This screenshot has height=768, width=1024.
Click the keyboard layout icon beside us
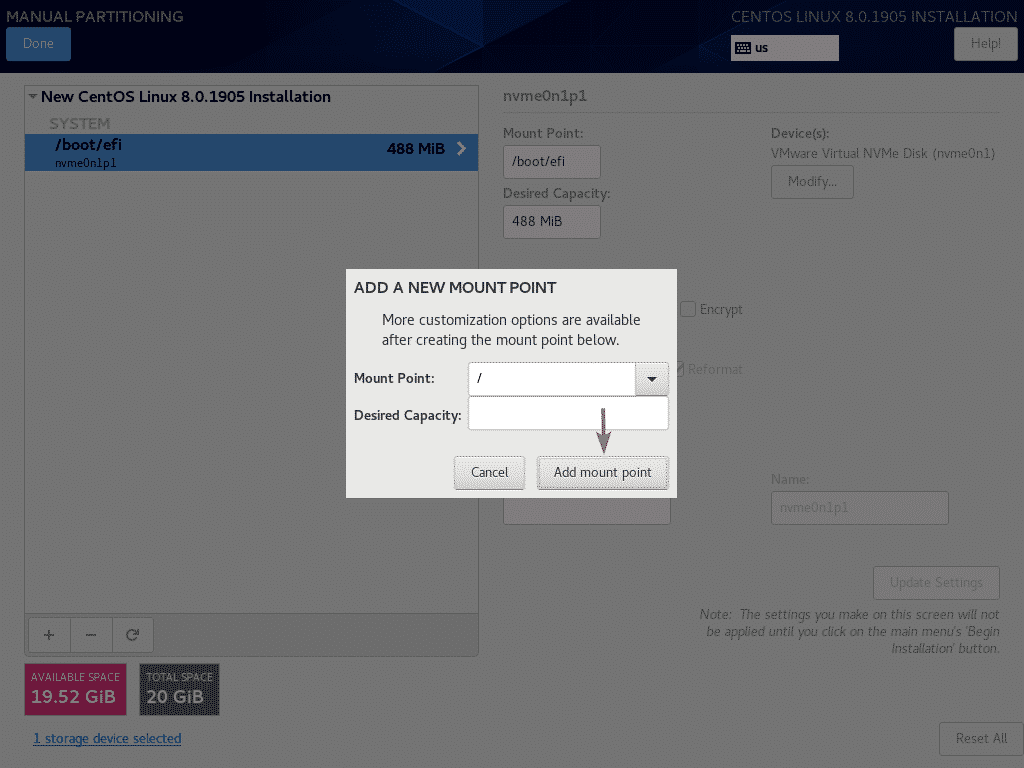[743, 48]
